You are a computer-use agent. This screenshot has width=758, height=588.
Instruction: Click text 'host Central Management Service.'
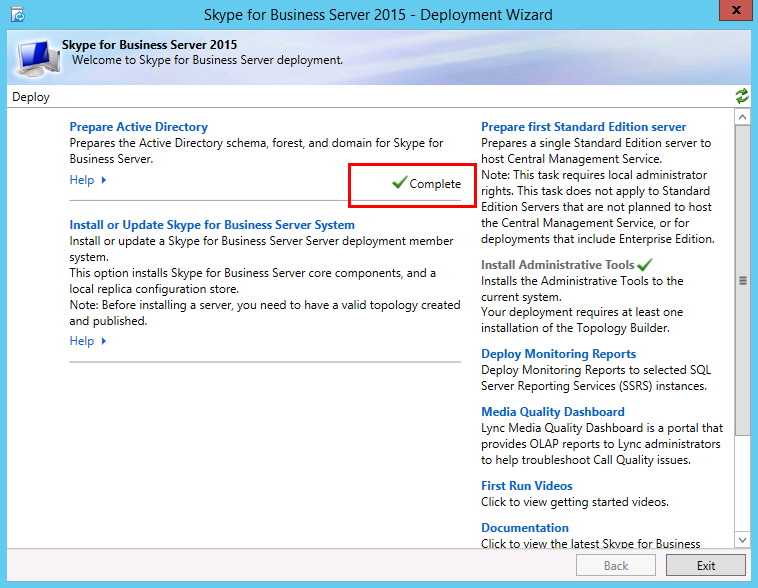click(571, 159)
